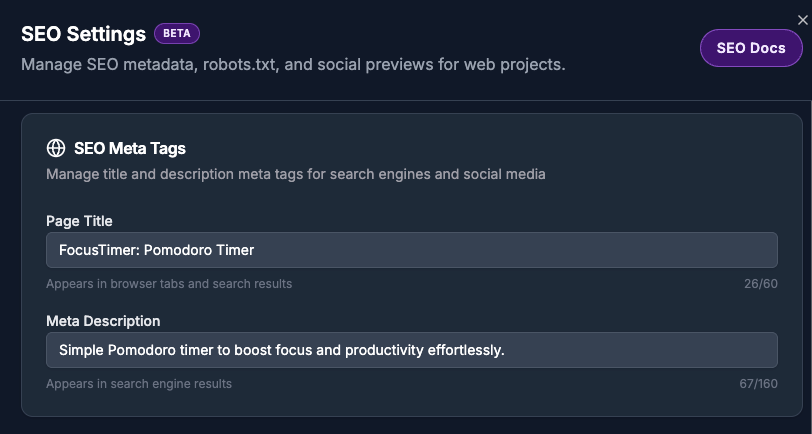Open the SEO Docs link
This screenshot has height=434, width=812.
(x=751, y=48)
